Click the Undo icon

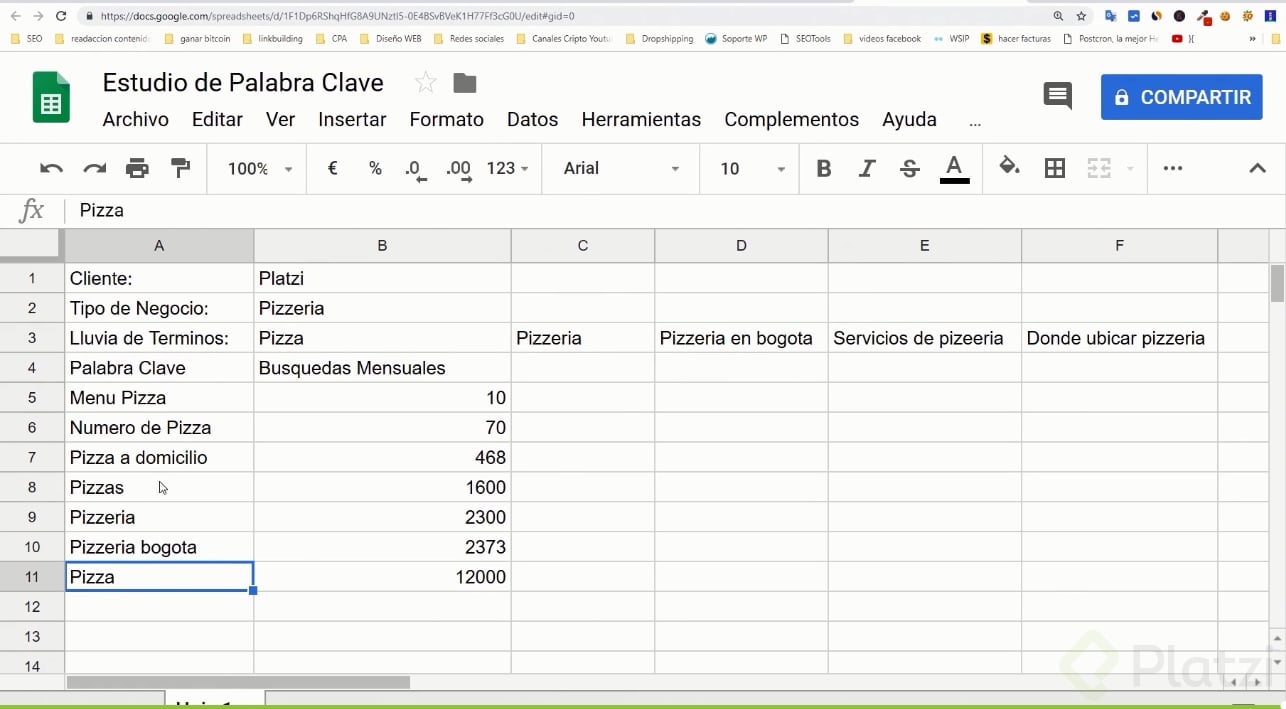[51, 168]
